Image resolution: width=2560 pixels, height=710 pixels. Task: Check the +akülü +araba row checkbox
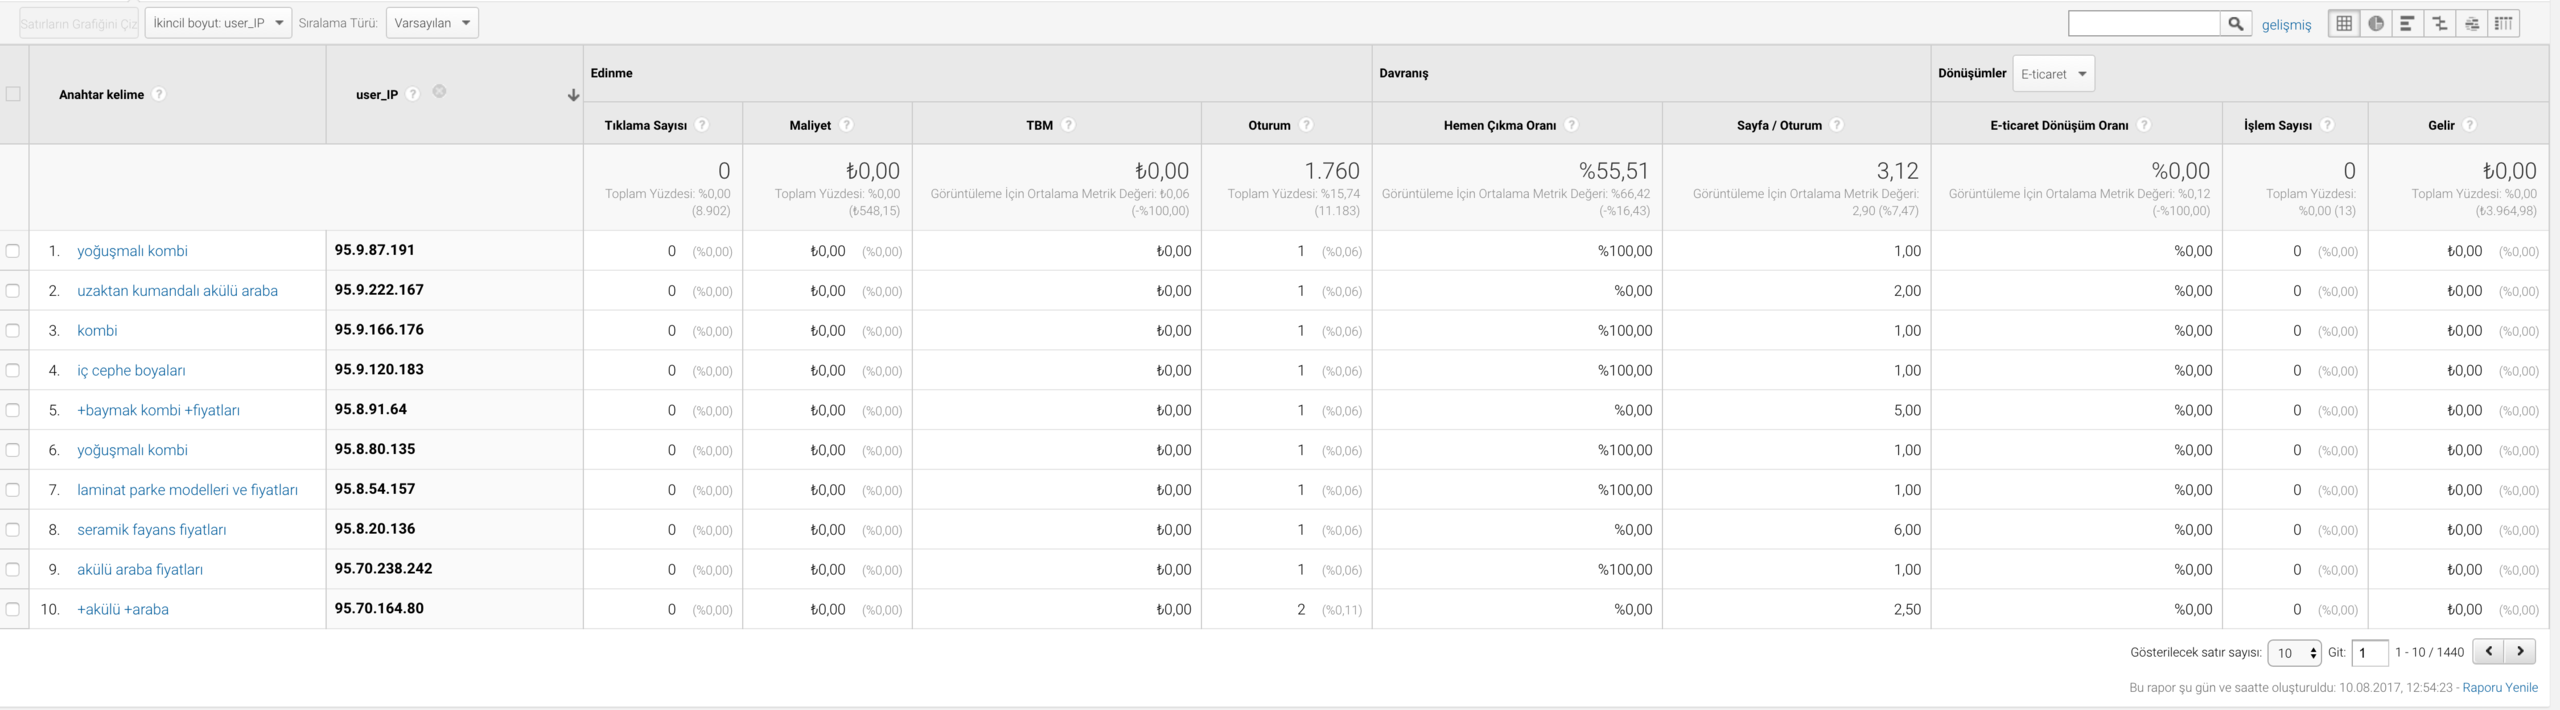pos(13,609)
